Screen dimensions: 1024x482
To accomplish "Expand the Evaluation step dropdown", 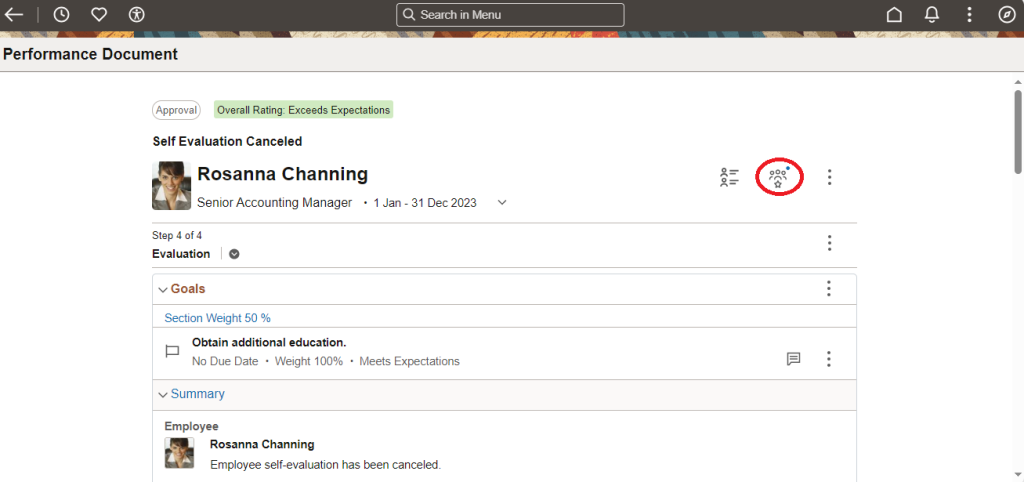I will pos(234,254).
